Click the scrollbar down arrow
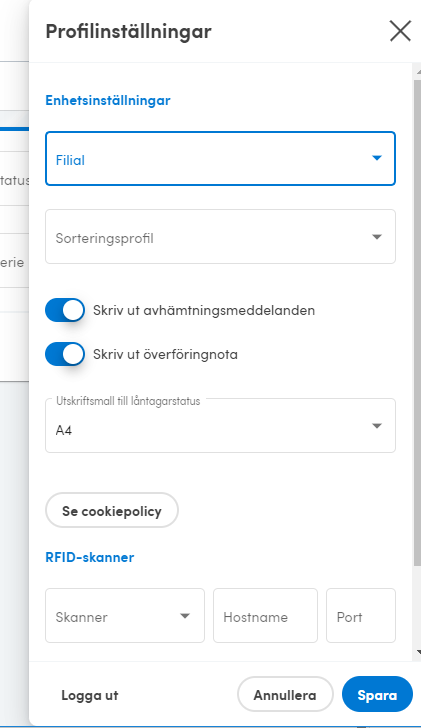Viewport: 421px width, 728px height. 418,652
